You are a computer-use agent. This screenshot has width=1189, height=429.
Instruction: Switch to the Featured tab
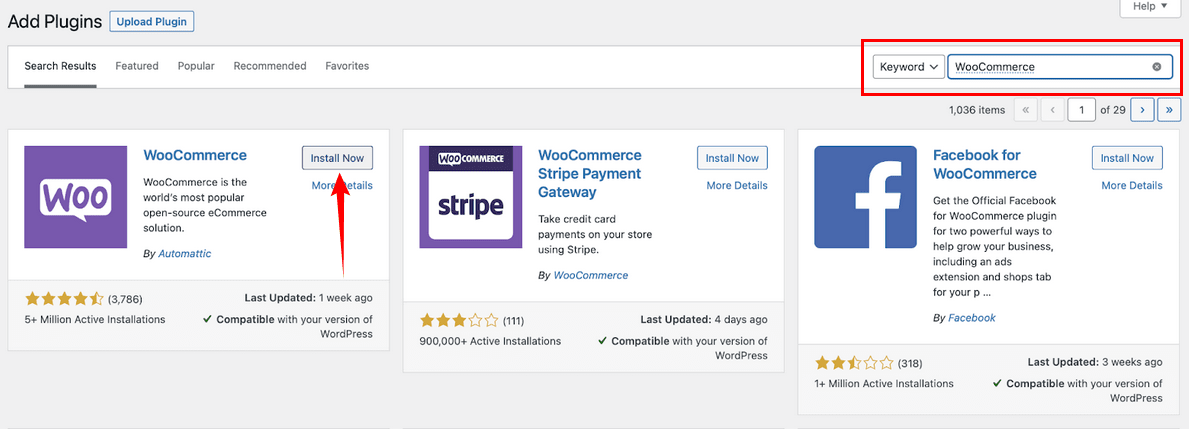tap(137, 66)
